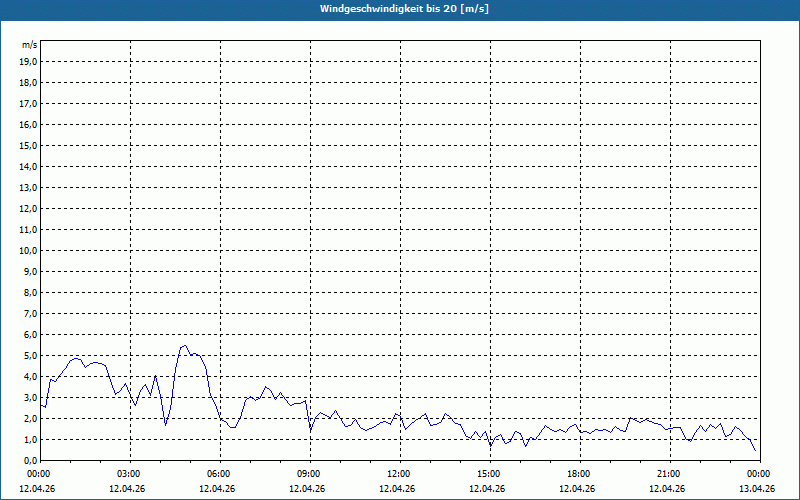Select the "12.04.26" date under 09:00
Screen dimensions: 800x500
307,489
